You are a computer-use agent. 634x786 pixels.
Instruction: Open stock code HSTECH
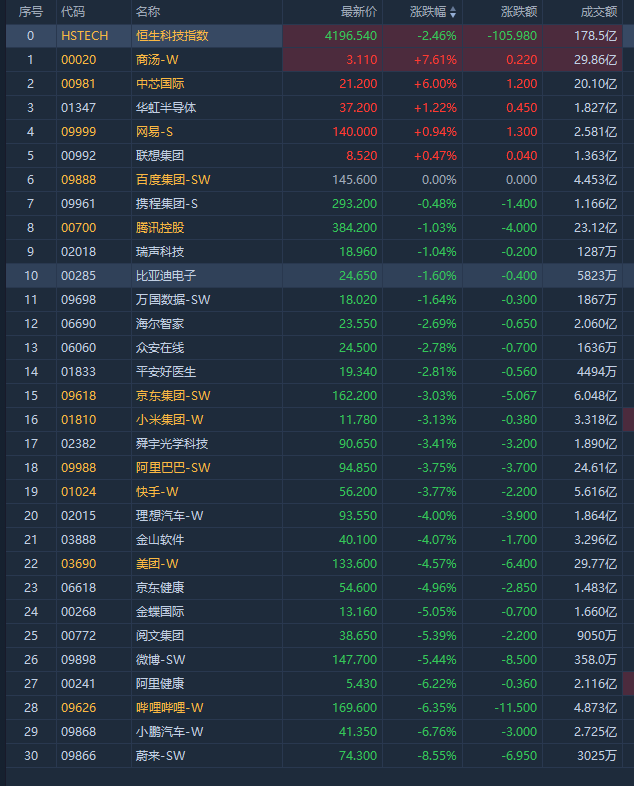pyautogui.click(x=85, y=36)
